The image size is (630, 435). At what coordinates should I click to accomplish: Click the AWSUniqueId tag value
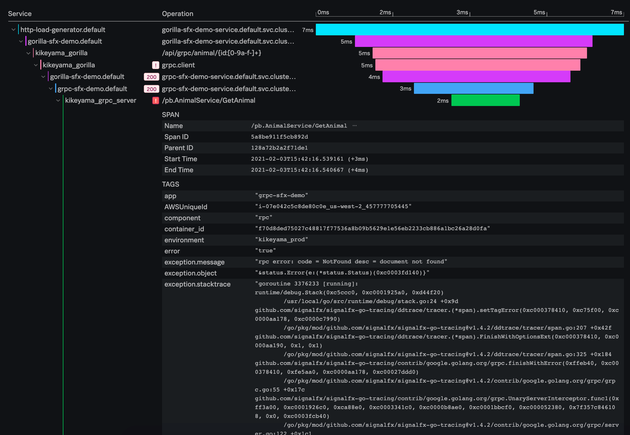point(333,206)
